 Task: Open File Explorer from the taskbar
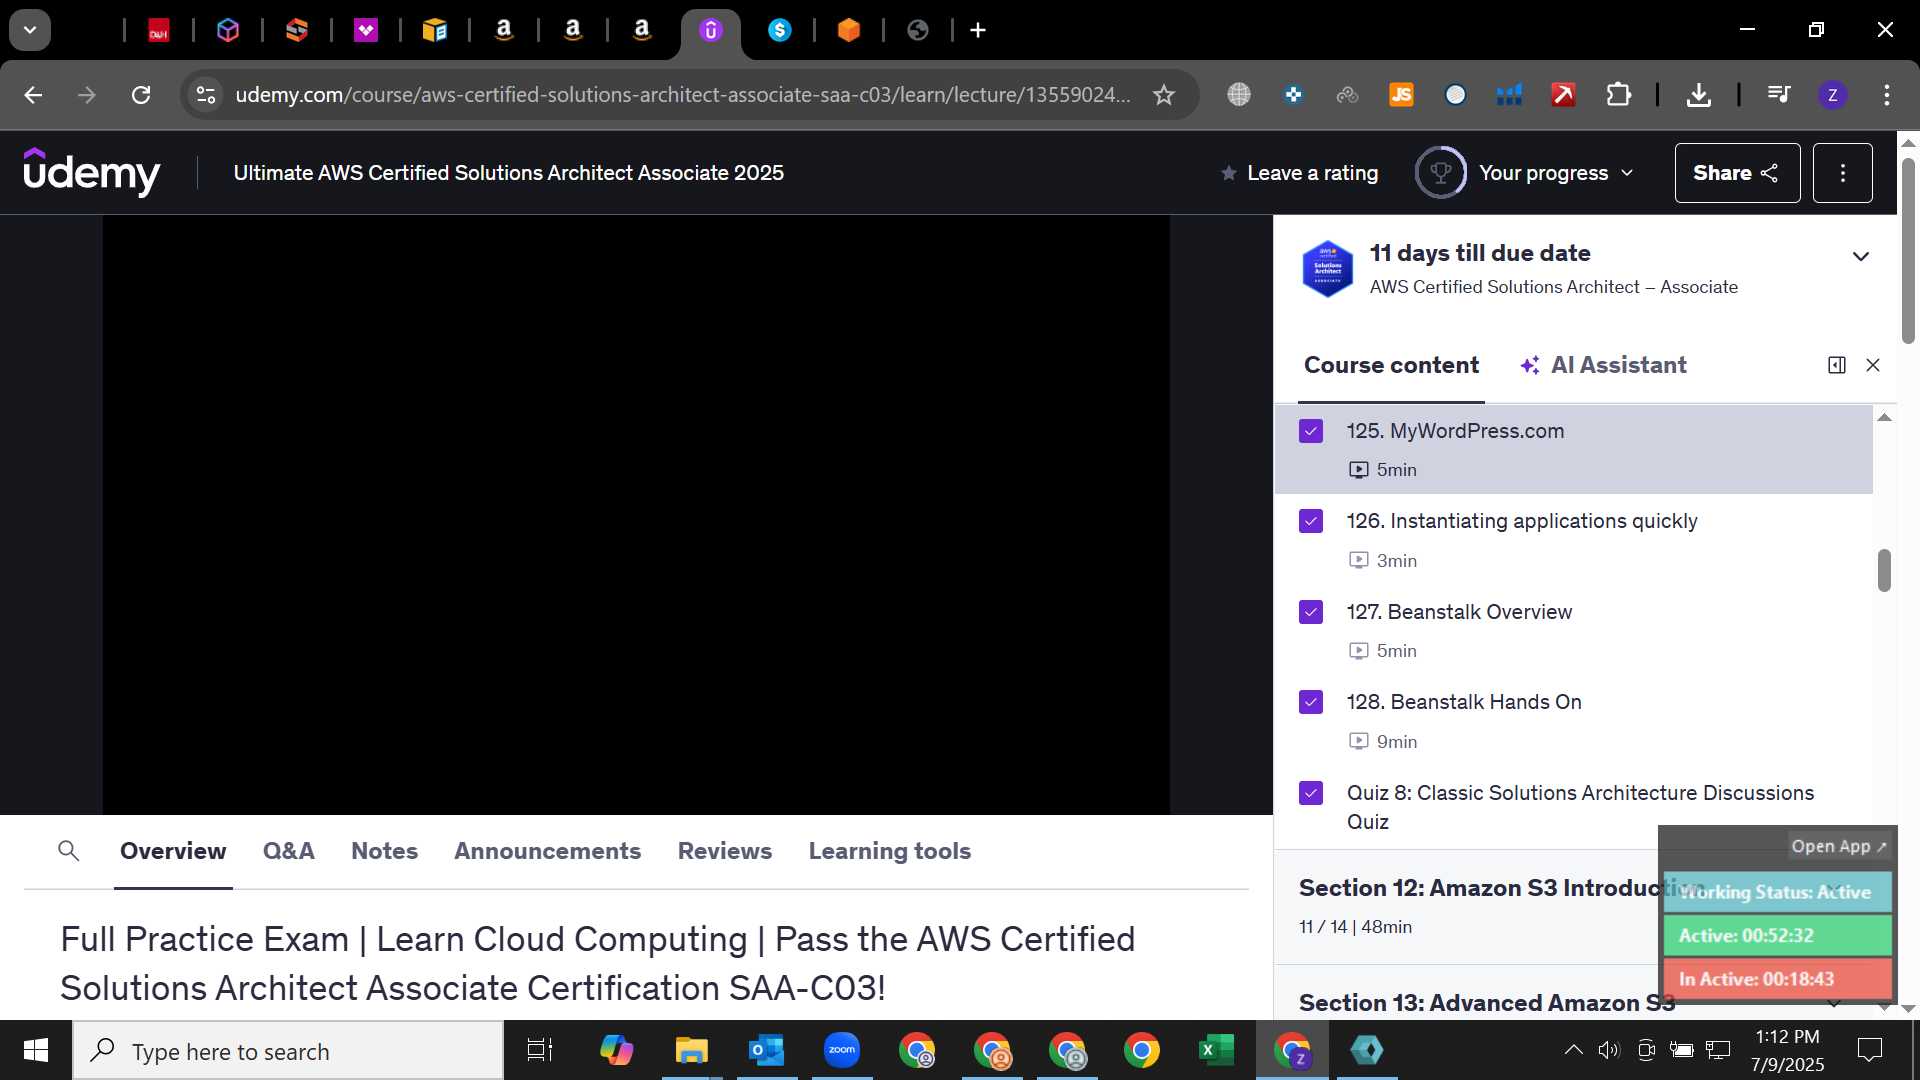tap(691, 1050)
